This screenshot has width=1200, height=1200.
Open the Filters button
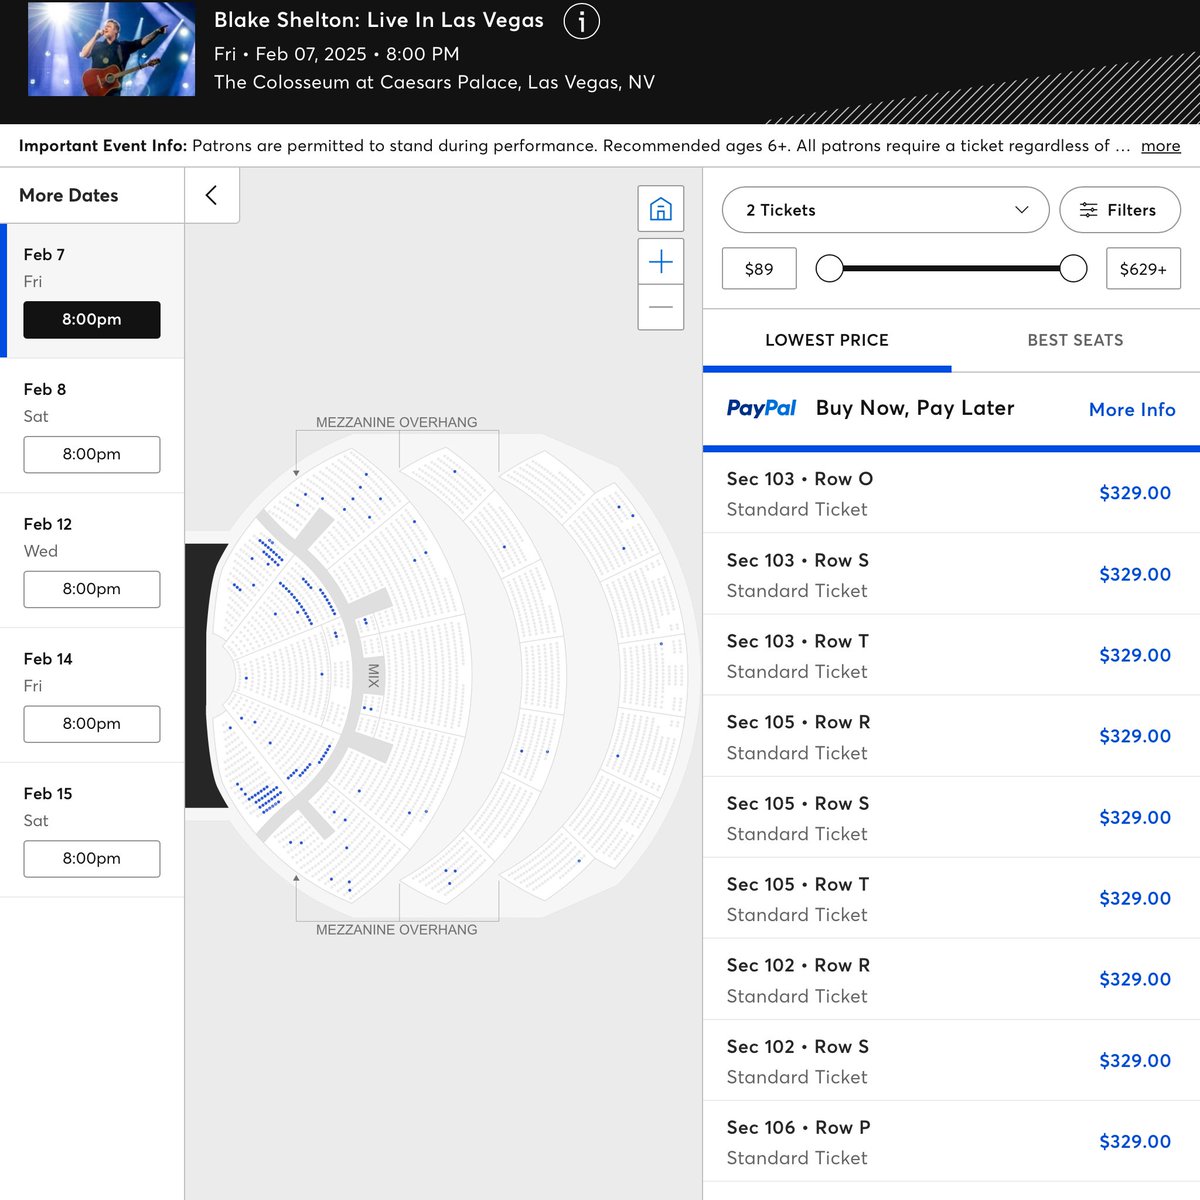click(x=1120, y=210)
